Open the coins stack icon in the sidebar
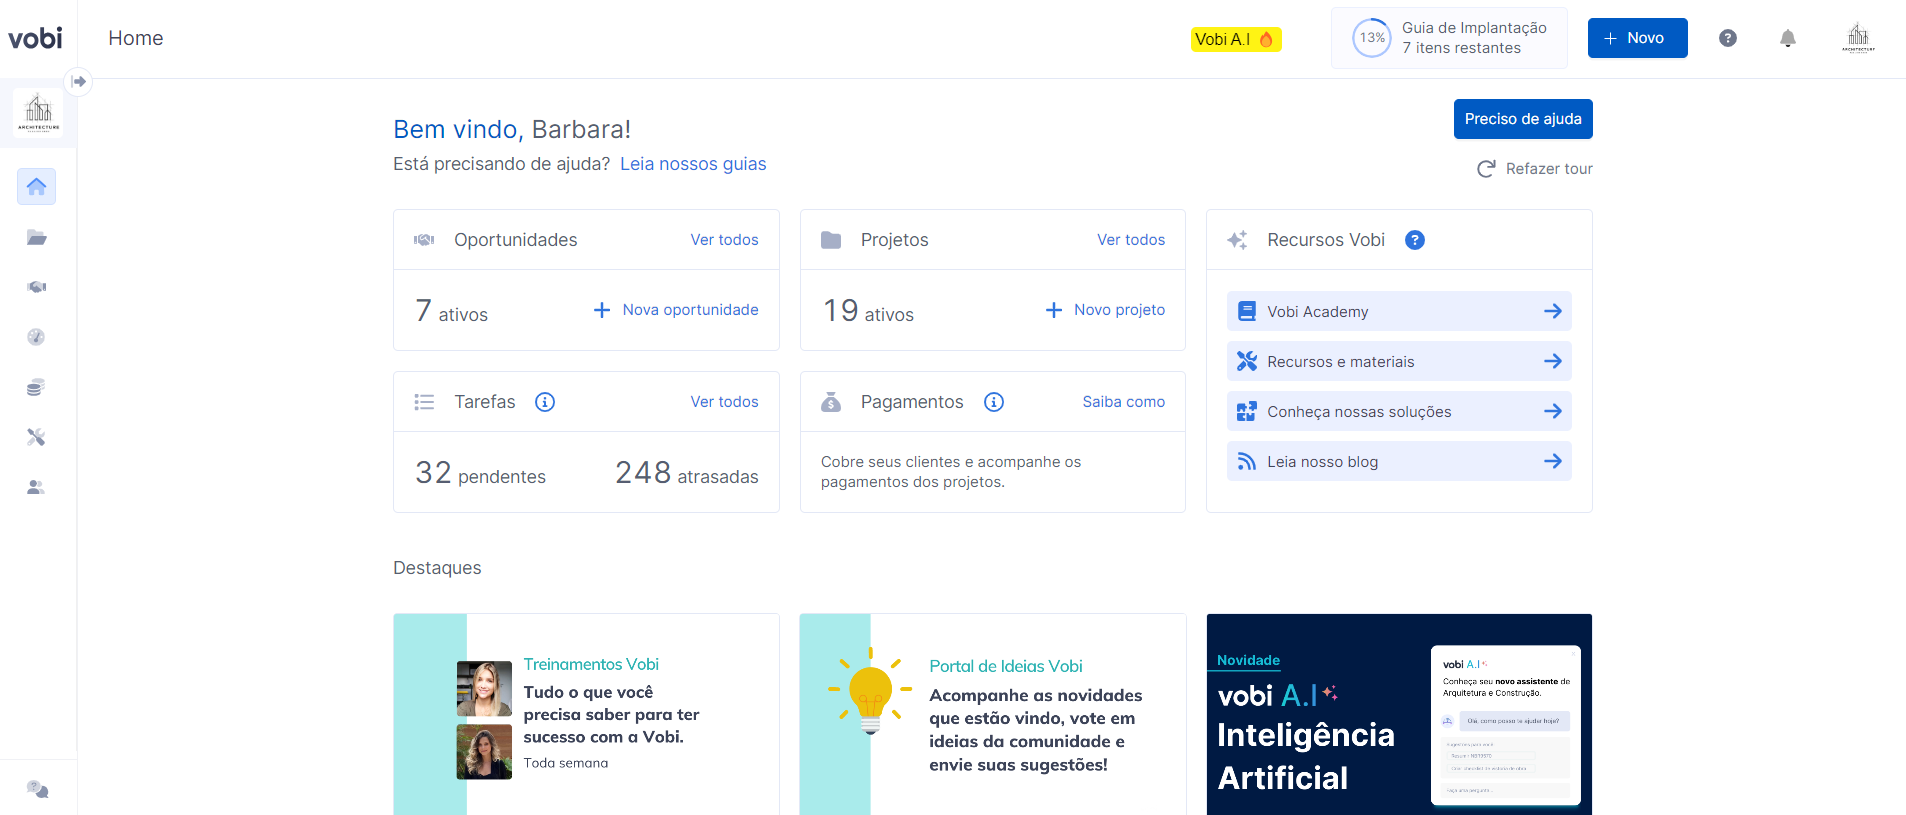Viewport: 1906px width, 815px height. [36, 387]
